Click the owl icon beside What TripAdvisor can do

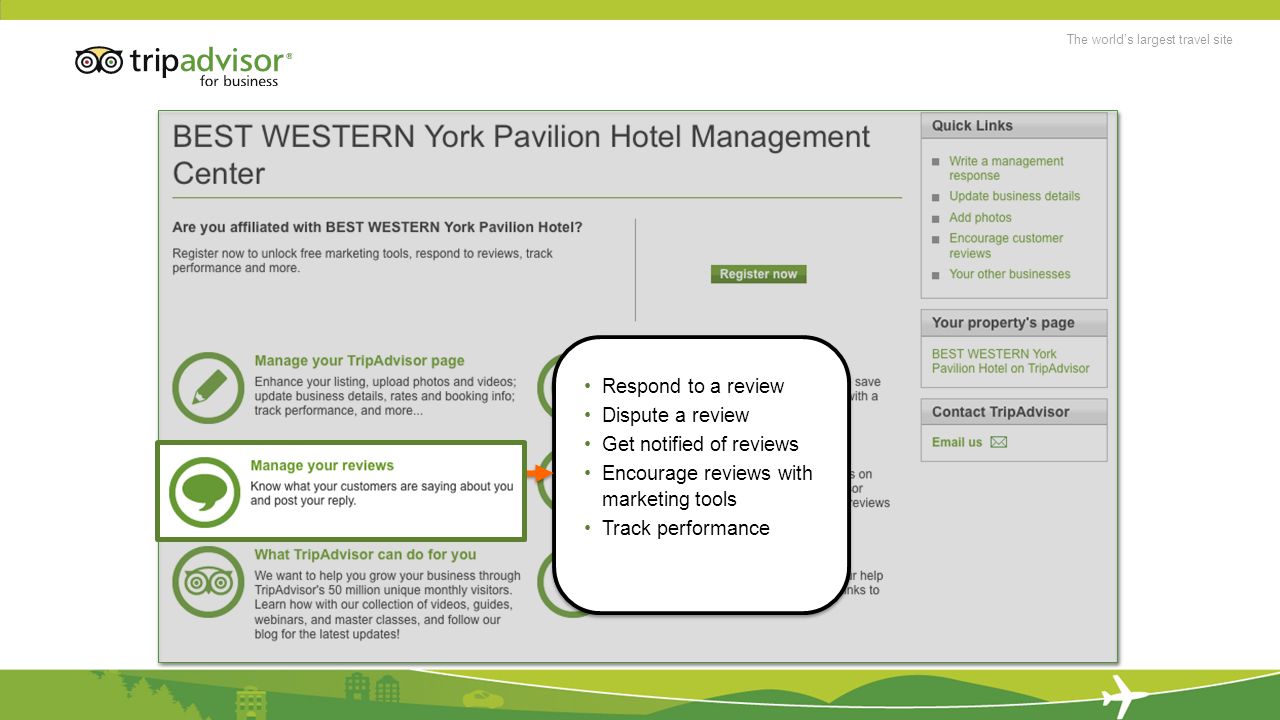point(208,581)
